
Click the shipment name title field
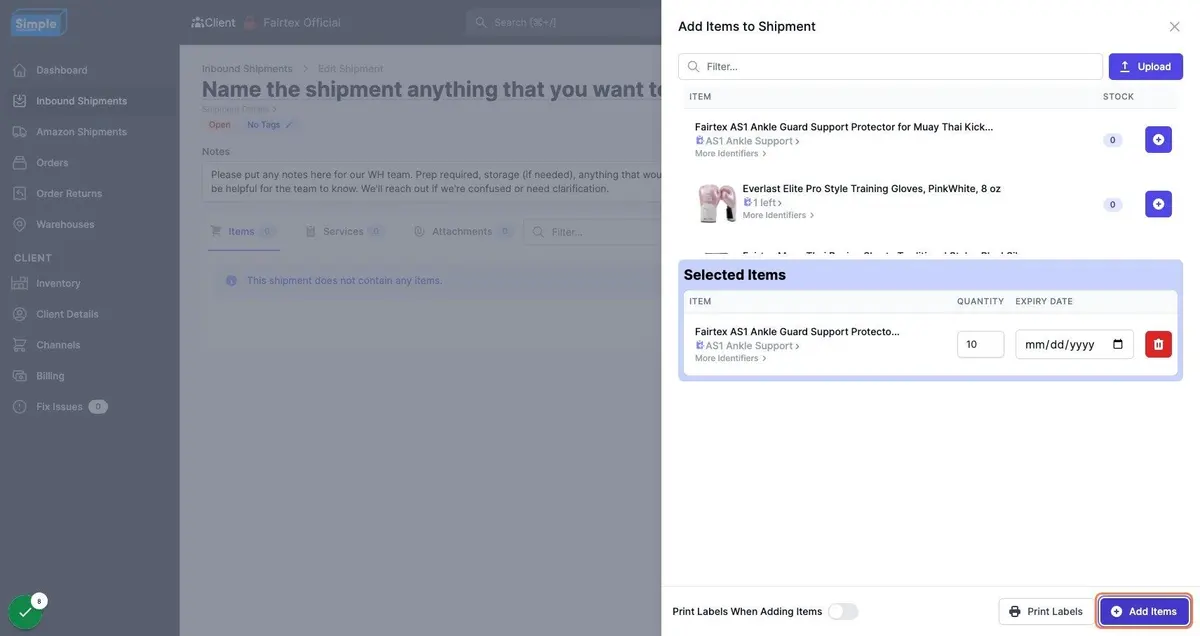tap(432, 89)
